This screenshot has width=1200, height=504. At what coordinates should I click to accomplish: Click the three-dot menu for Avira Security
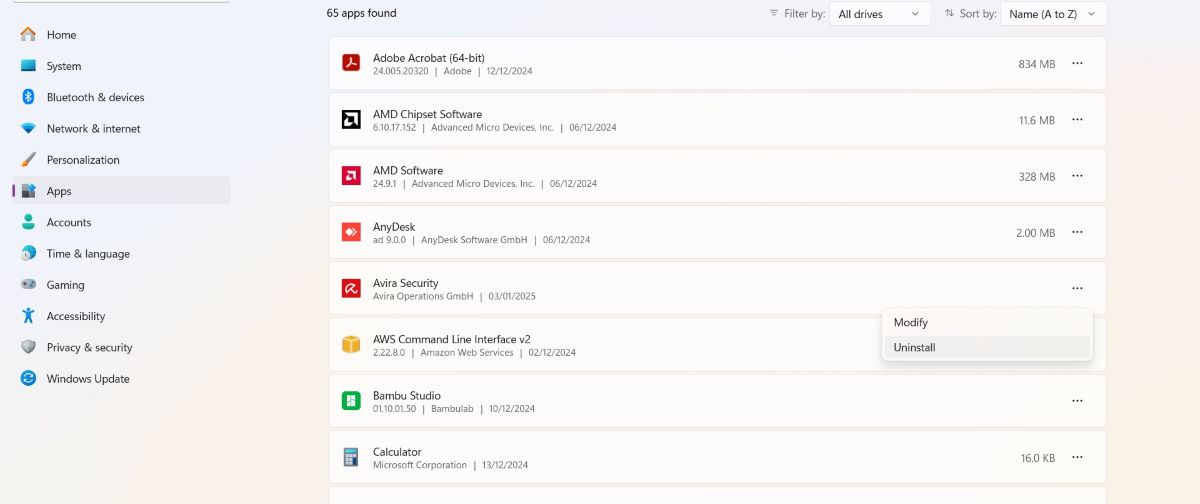1077,288
